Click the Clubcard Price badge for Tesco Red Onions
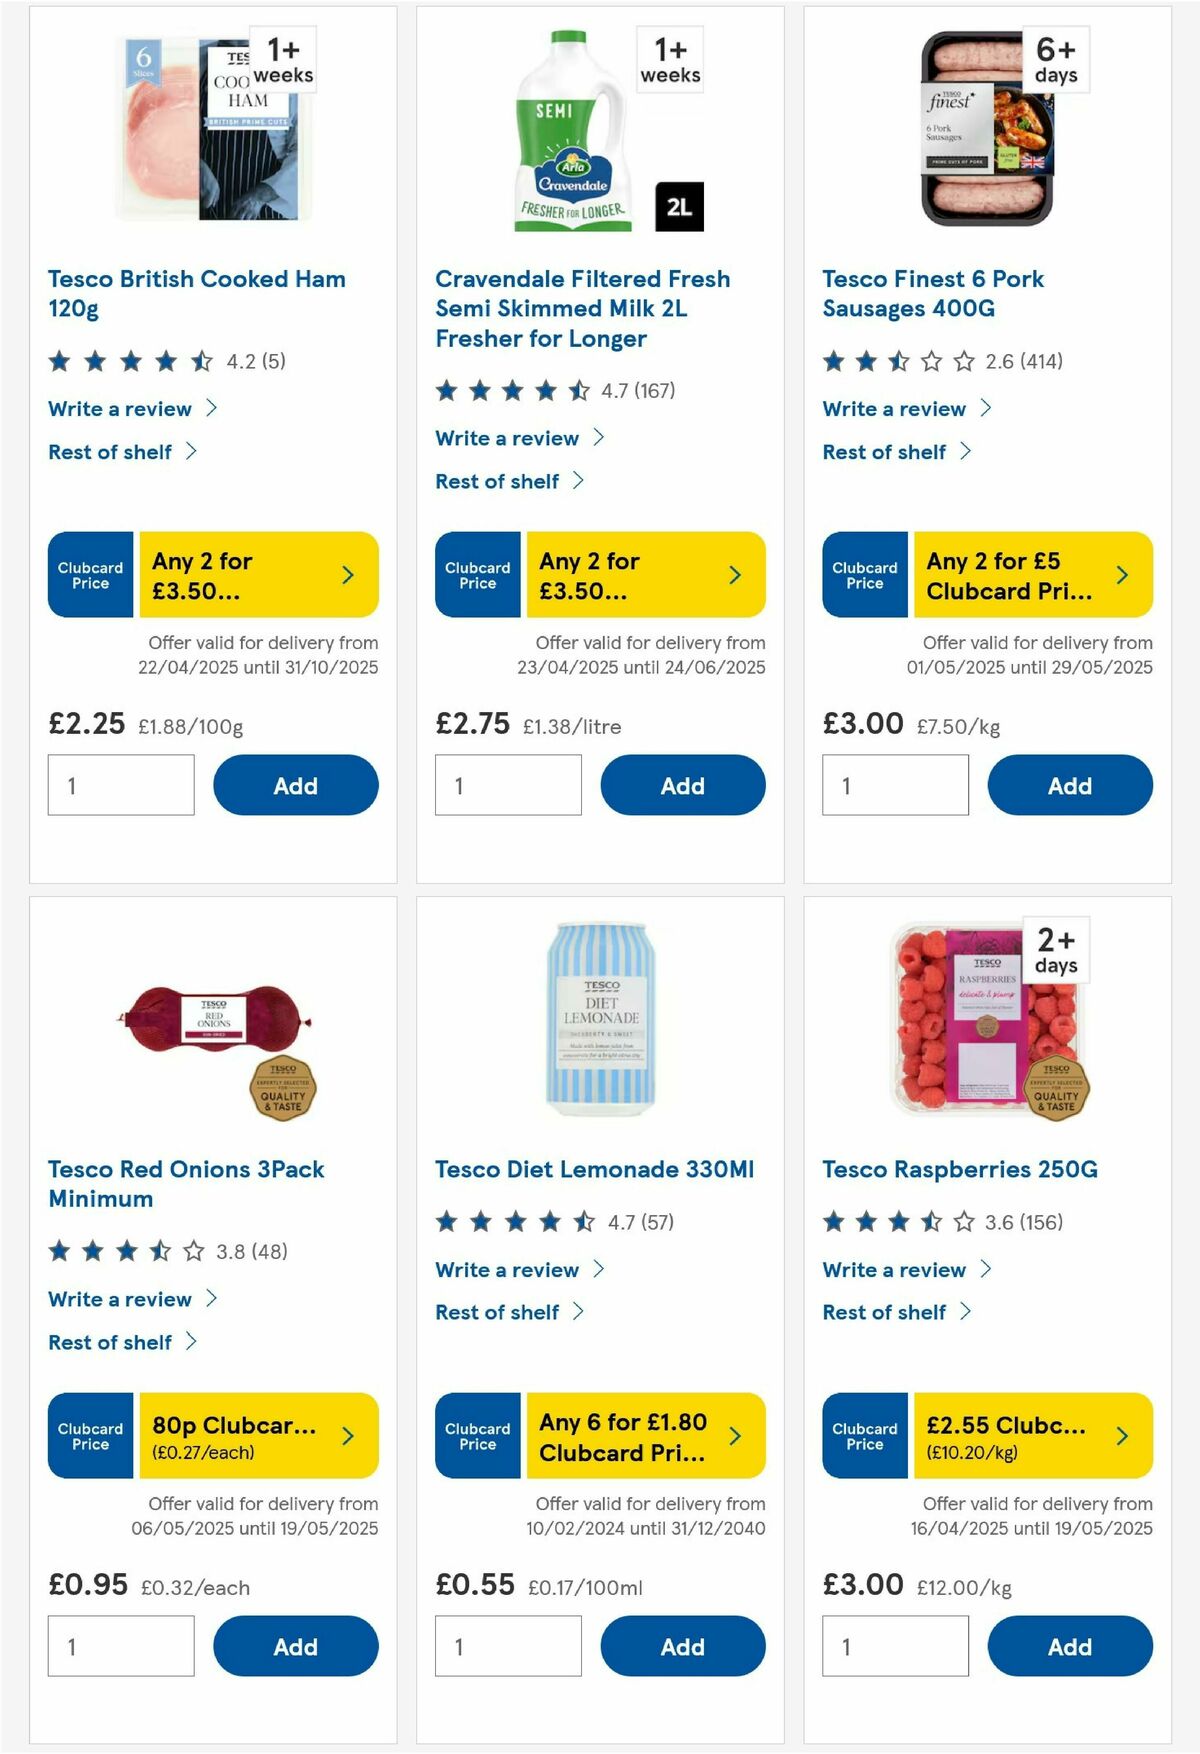The height and width of the screenshot is (1754, 1200). (89, 1435)
